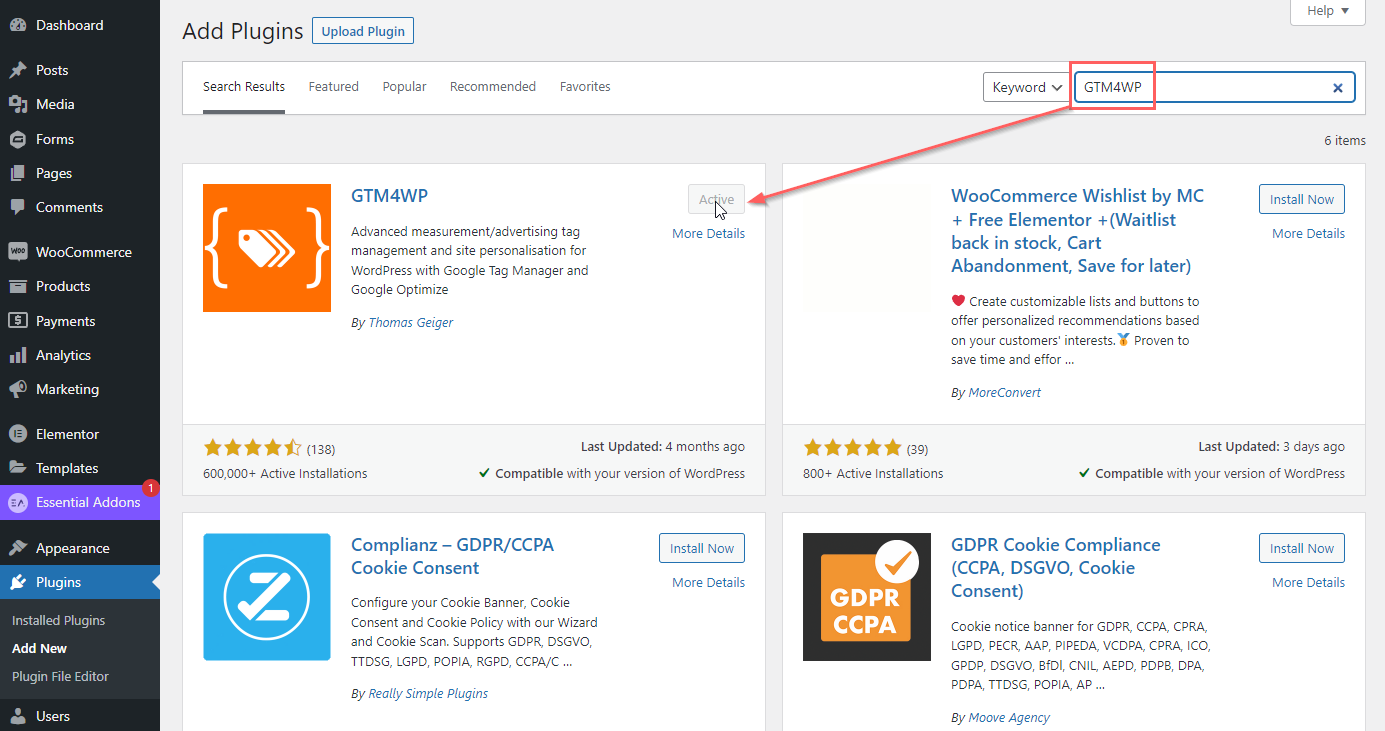Switch to the Search Results tab
Image resolution: width=1385 pixels, height=731 pixels.
point(244,87)
